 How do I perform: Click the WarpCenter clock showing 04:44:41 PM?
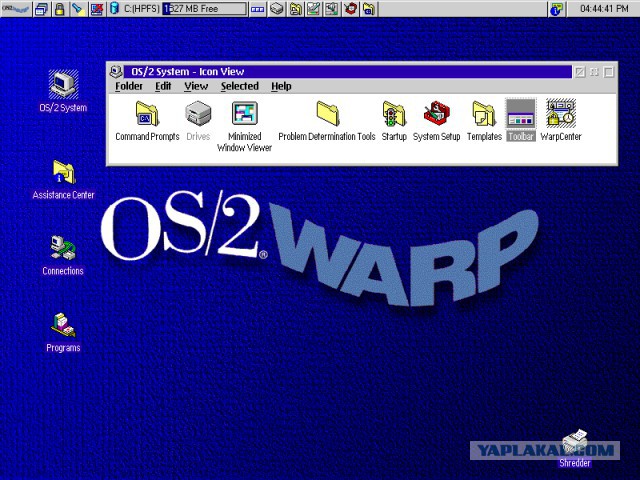click(x=604, y=9)
